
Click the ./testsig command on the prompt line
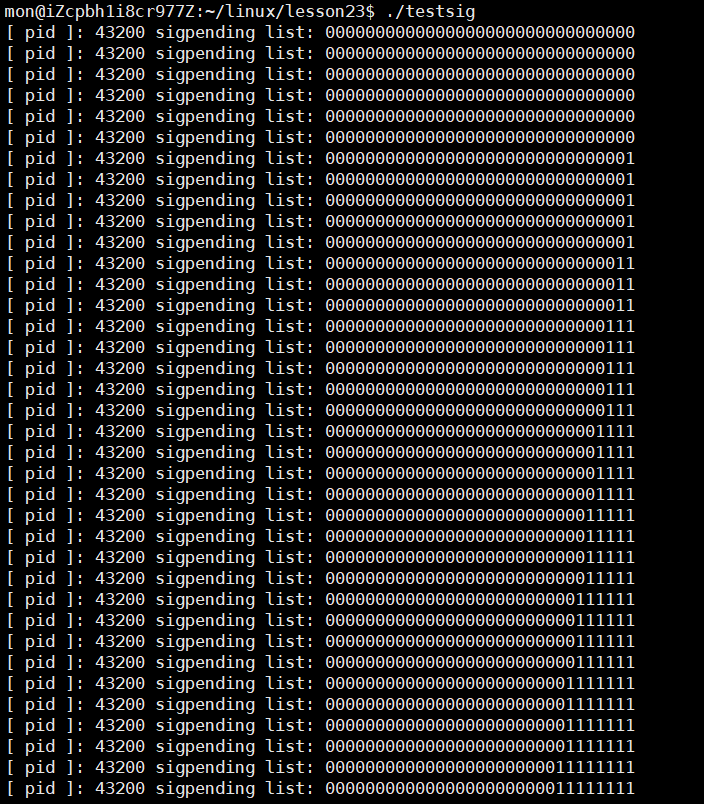(x=430, y=11)
